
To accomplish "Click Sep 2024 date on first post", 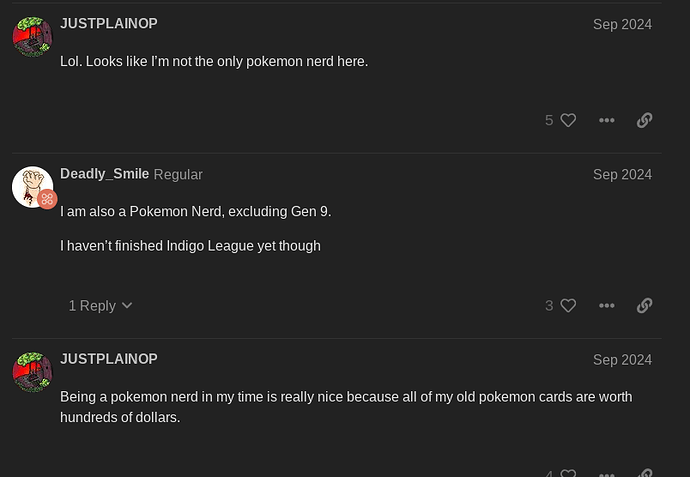I will (x=622, y=24).
